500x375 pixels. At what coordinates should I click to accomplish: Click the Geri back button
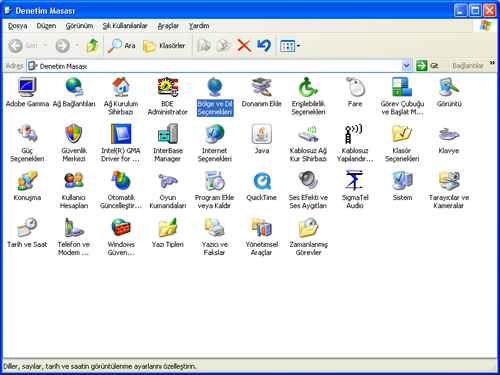click(23, 46)
